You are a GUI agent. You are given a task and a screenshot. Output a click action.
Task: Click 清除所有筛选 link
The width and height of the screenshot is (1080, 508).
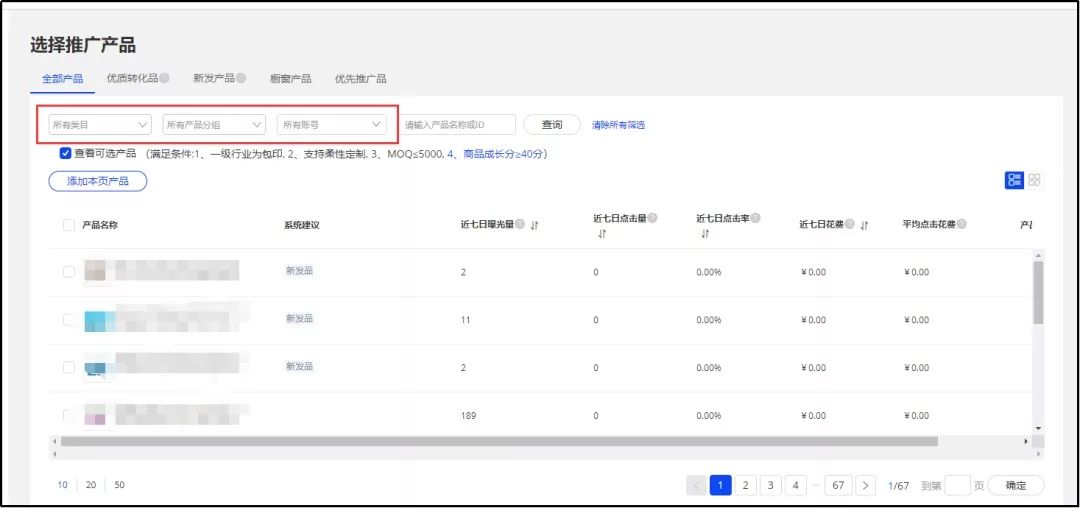(619, 125)
